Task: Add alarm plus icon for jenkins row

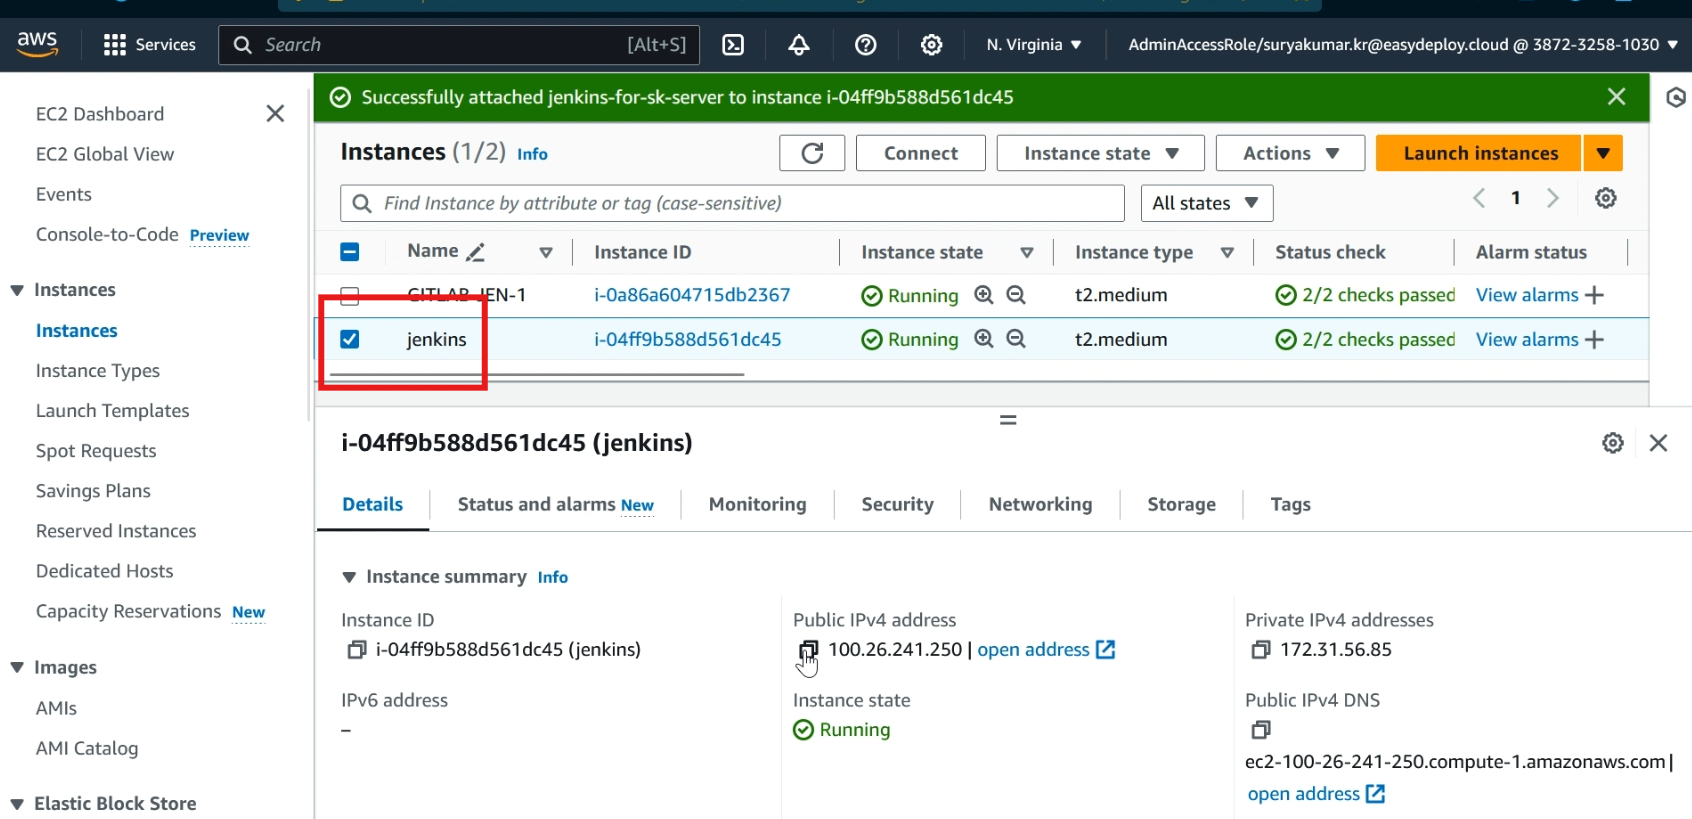Action: [x=1595, y=340]
